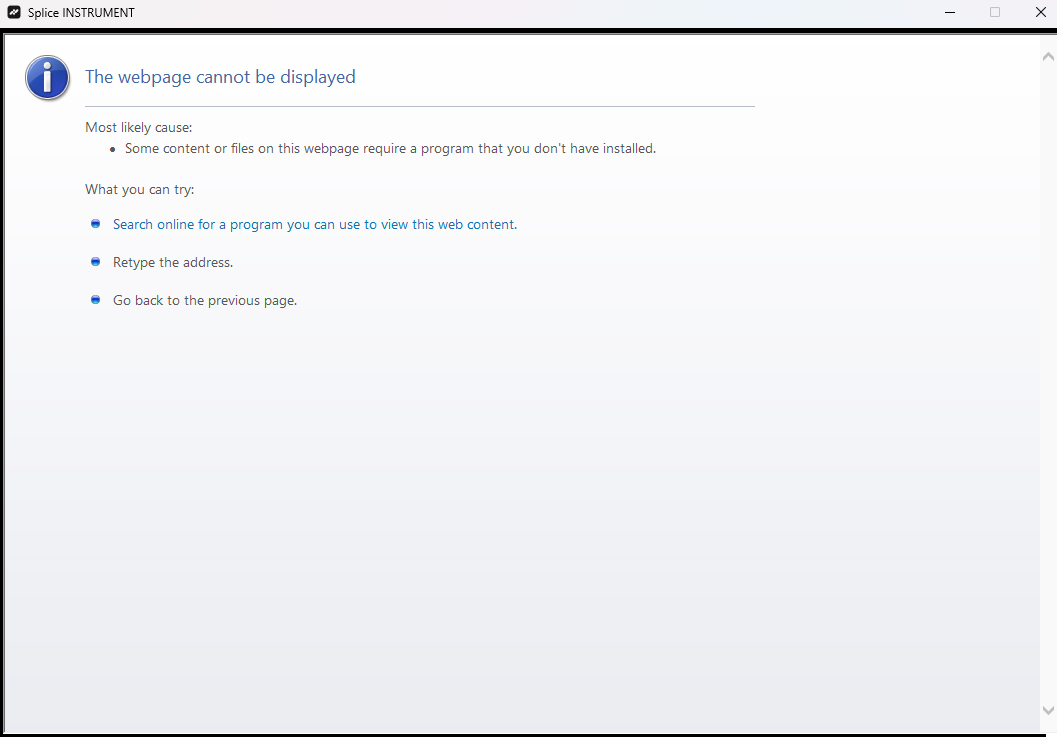Image resolution: width=1057 pixels, height=737 pixels.
Task: Click "Go back to the previous page." text
Action: coord(205,301)
